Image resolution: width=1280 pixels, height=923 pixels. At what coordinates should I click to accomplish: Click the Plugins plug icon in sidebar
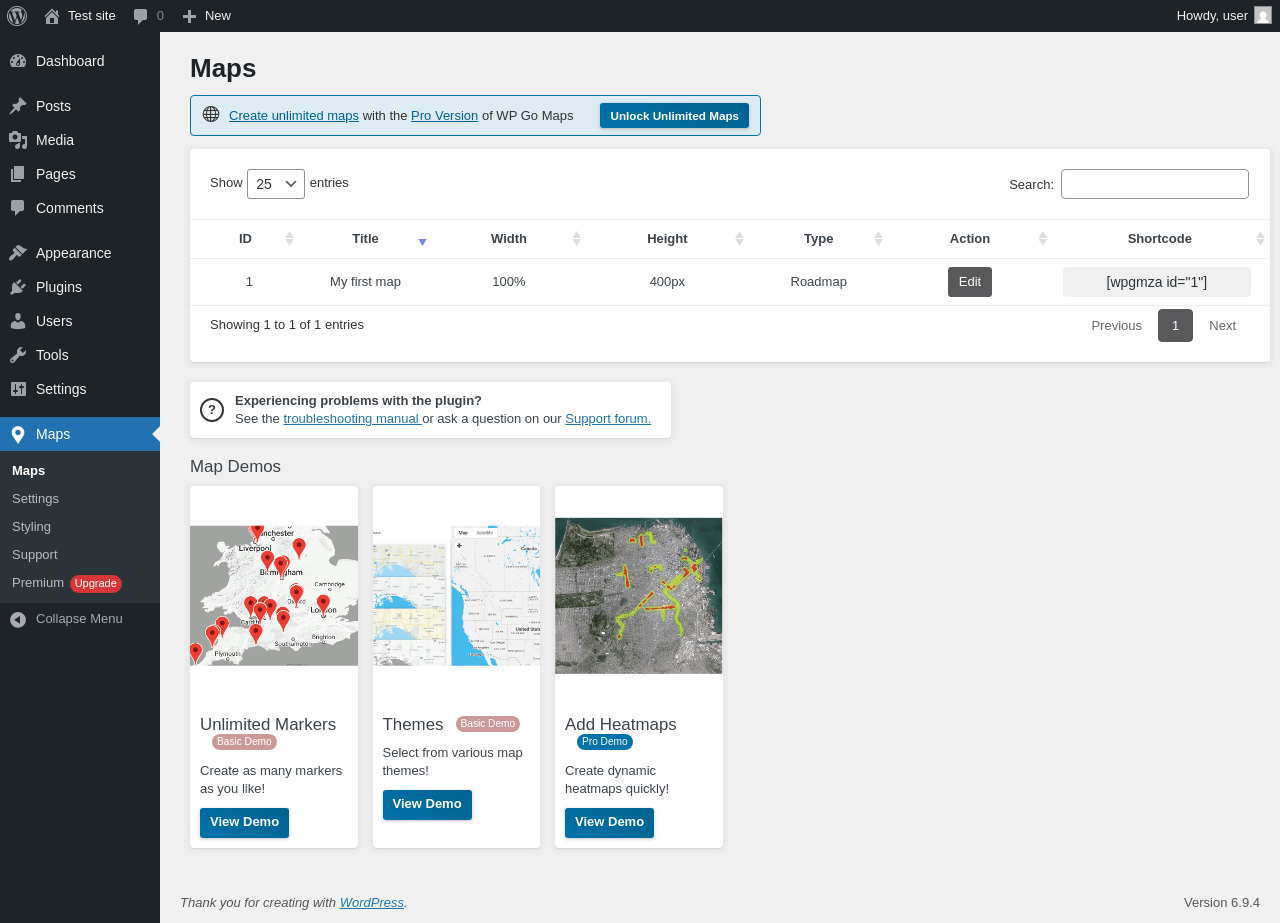coord(18,287)
